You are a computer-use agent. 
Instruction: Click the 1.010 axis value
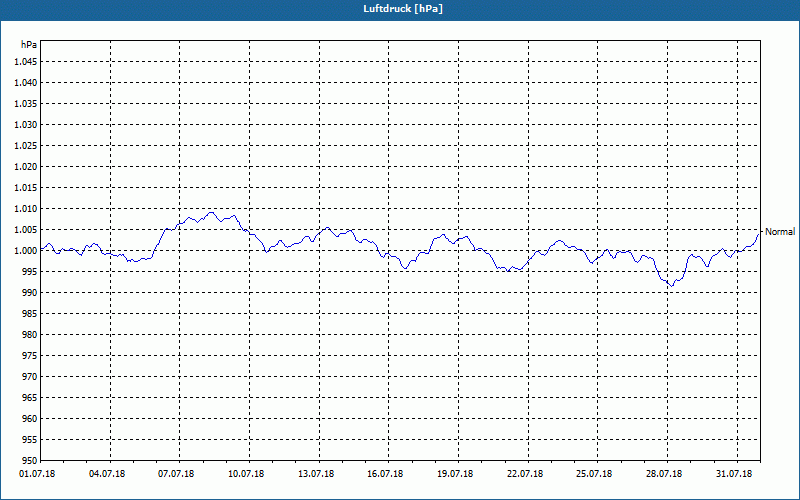coord(26,209)
